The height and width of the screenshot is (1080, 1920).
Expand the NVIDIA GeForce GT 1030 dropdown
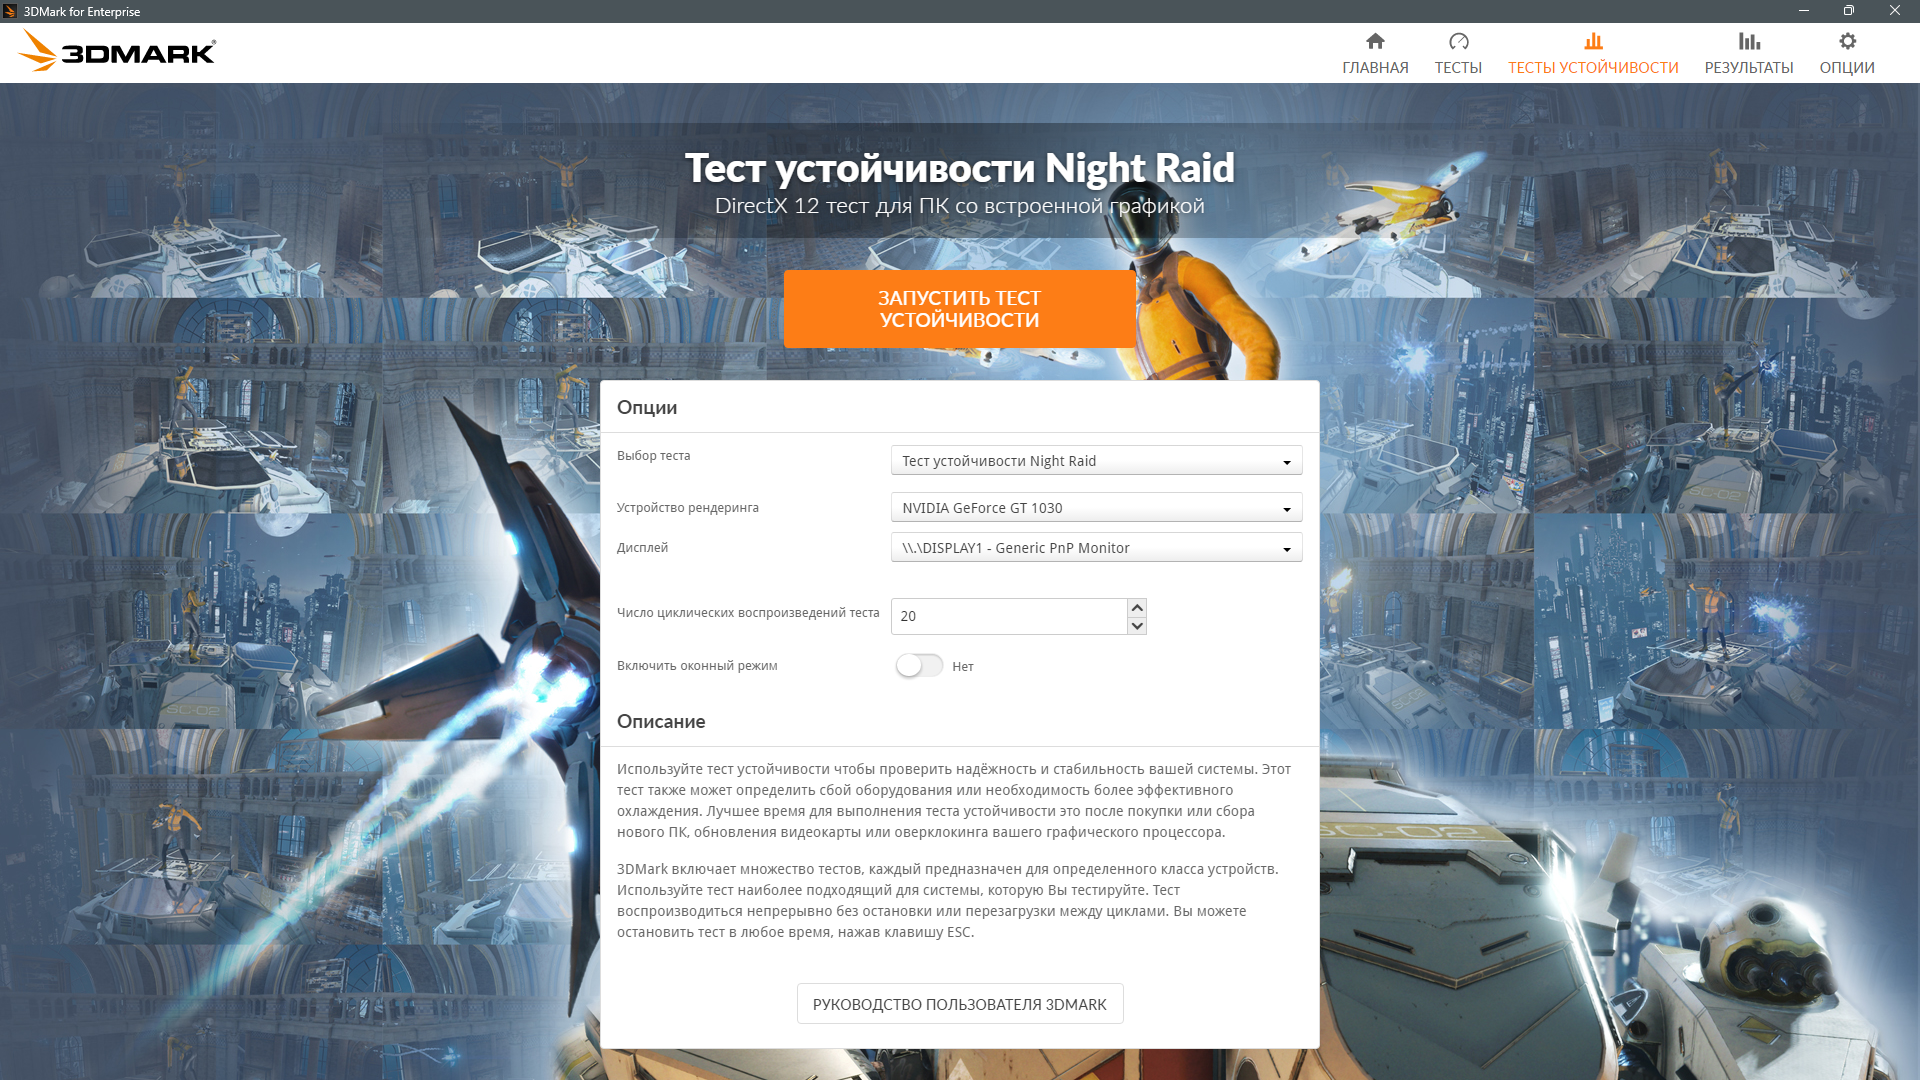[x=1096, y=508]
